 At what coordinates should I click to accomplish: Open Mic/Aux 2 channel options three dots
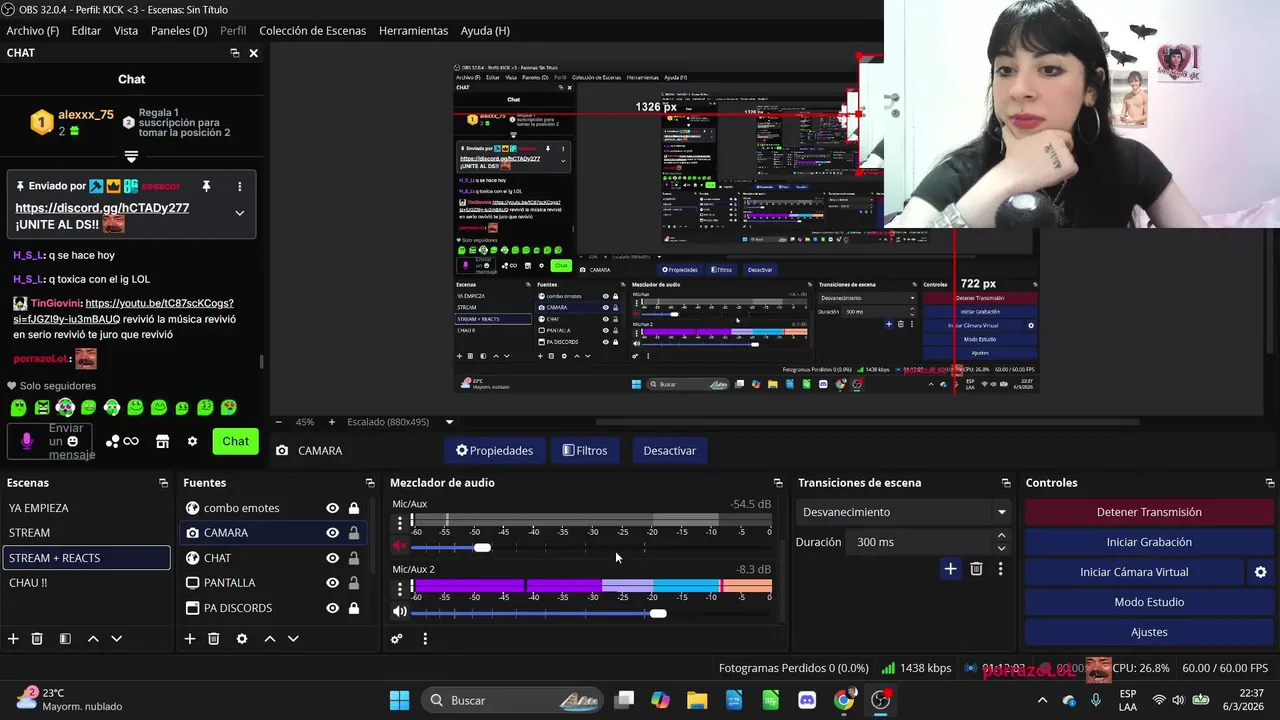(400, 588)
